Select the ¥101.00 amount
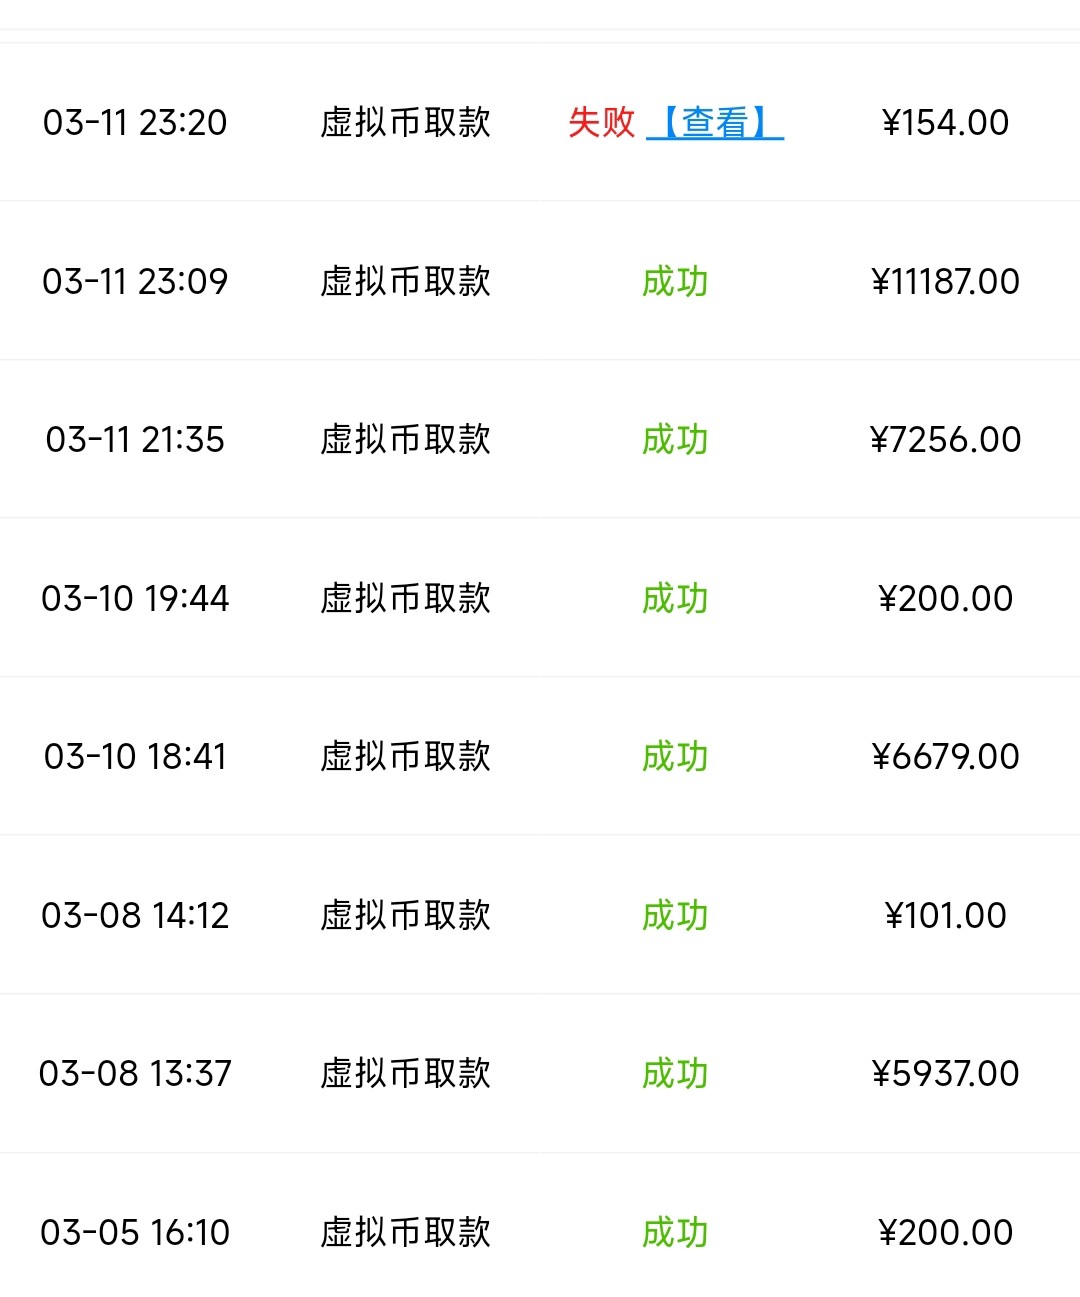This screenshot has width=1080, height=1297. pyautogui.click(x=945, y=916)
